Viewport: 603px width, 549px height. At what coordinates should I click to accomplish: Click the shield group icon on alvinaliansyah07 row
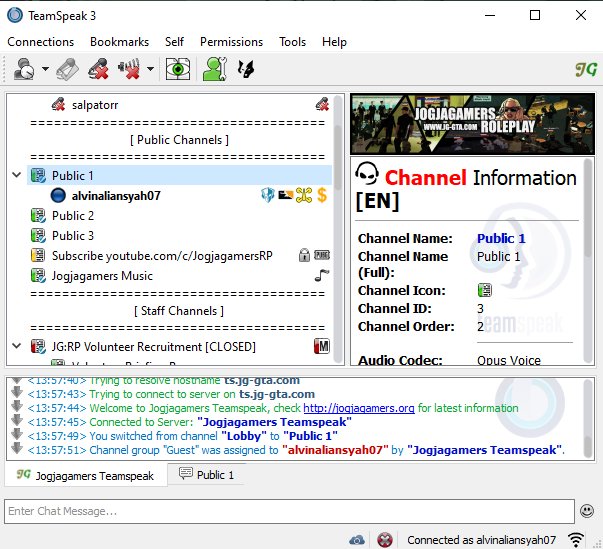[x=268, y=195]
